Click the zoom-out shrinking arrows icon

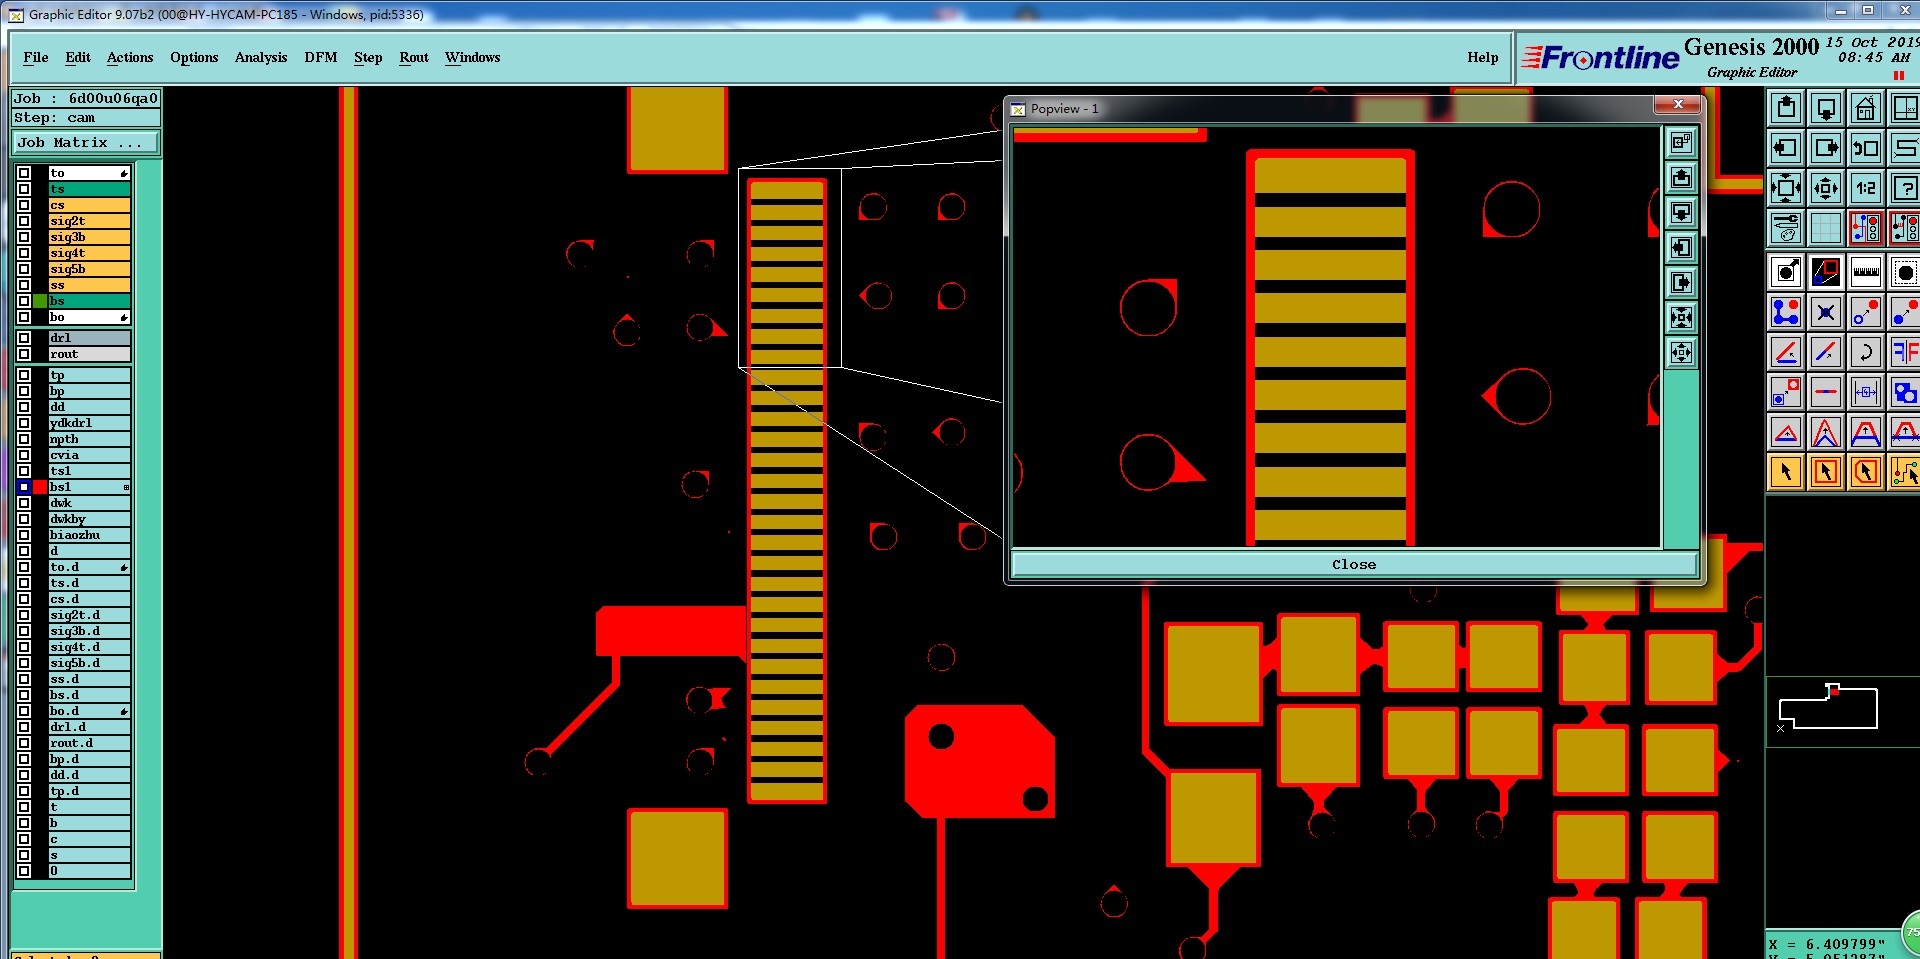[x=1826, y=188]
